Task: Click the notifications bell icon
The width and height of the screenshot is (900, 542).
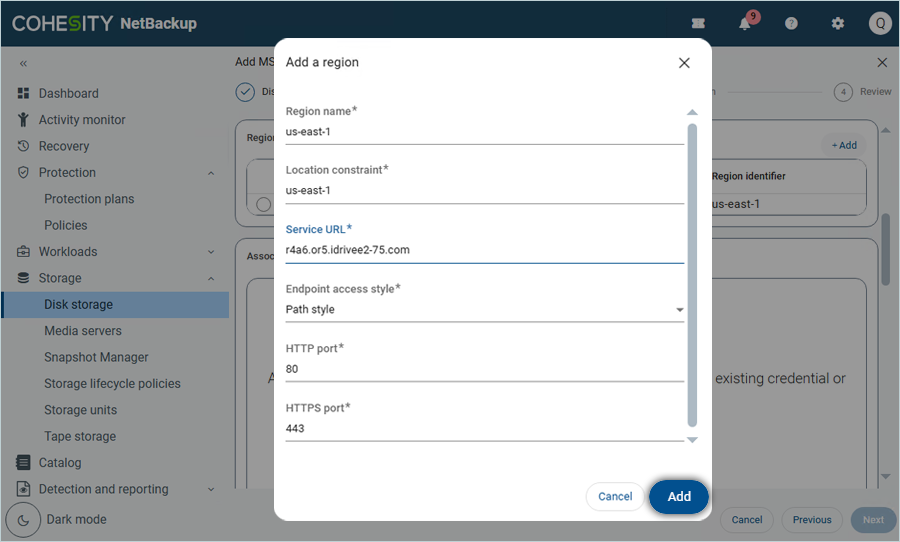Action: (x=745, y=24)
